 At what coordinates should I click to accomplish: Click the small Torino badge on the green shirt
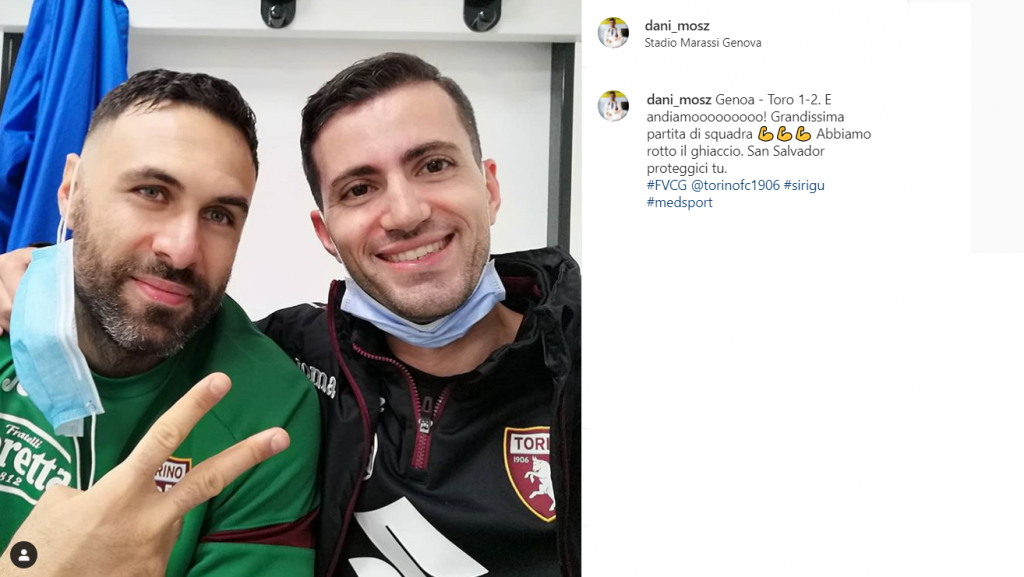(172, 473)
